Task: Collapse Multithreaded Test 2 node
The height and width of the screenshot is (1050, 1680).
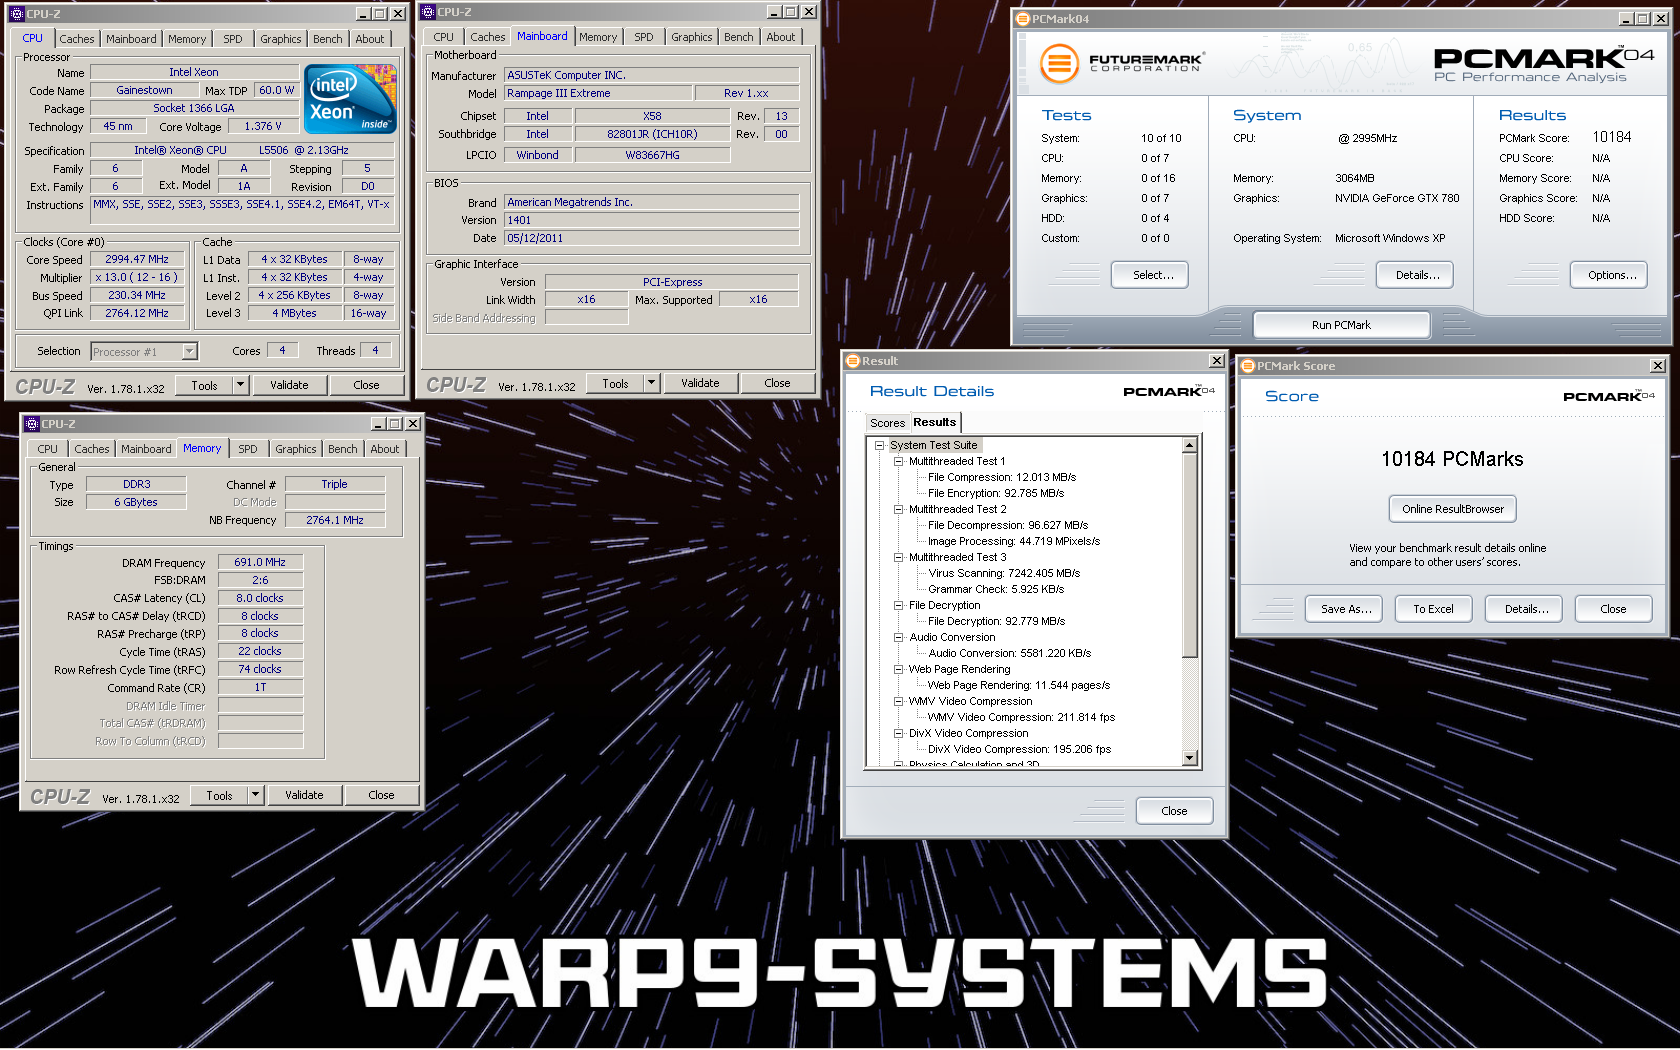Action: pos(898,510)
